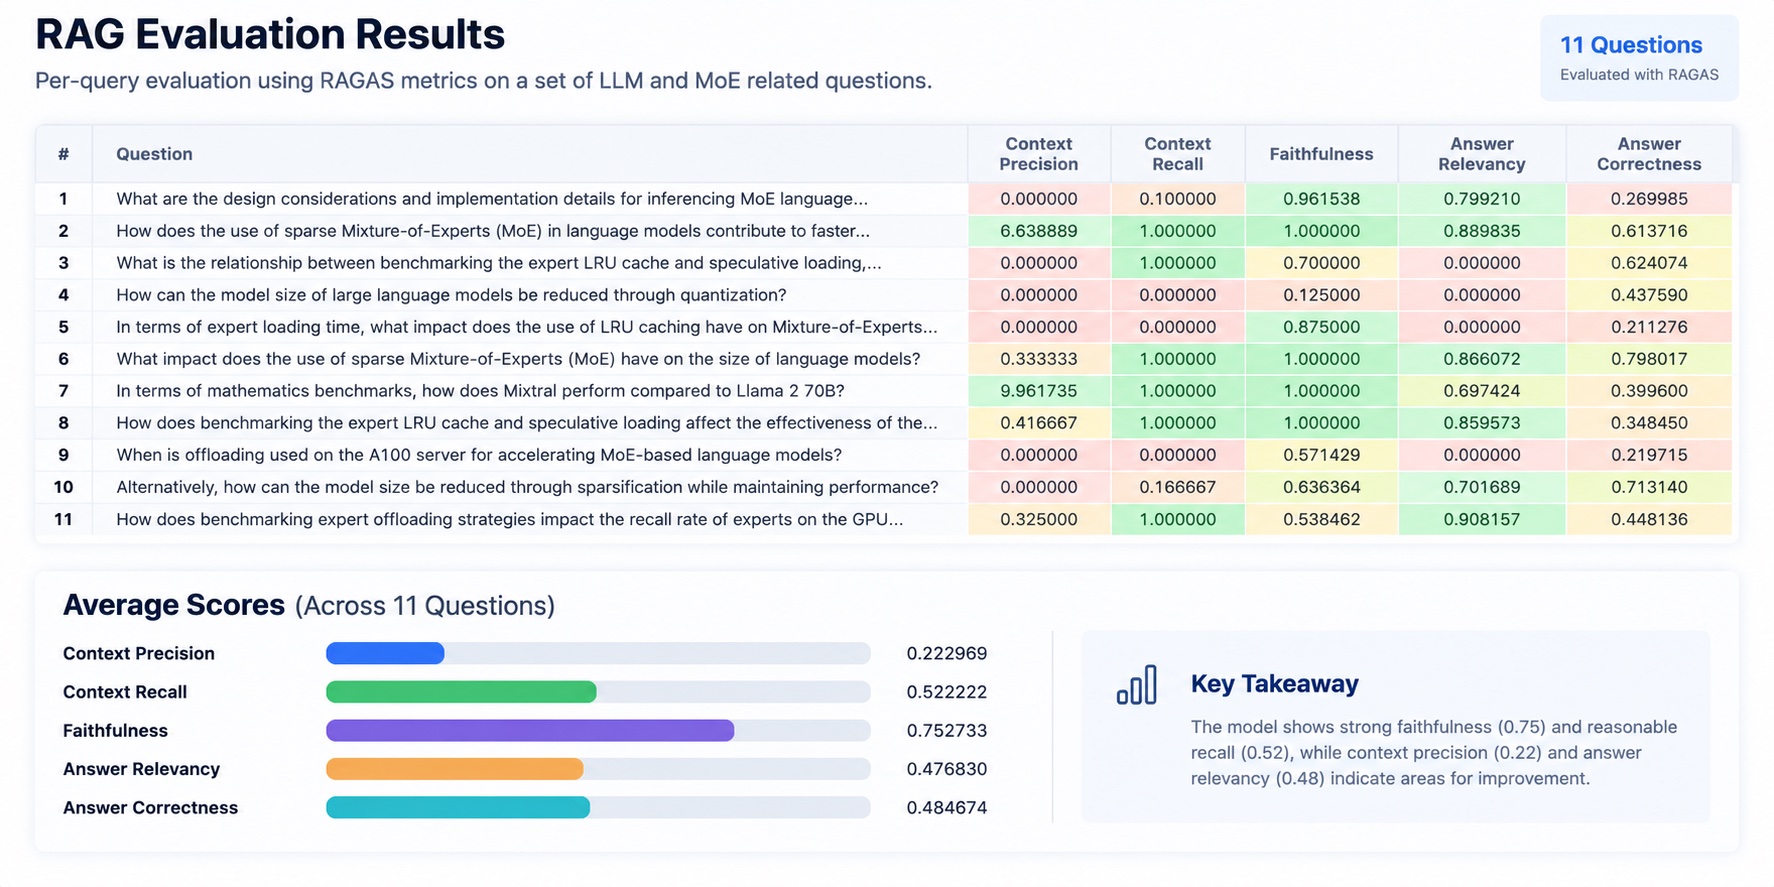Click the 0.166667 Context Recall cell
1774x887 pixels.
[1178, 487]
